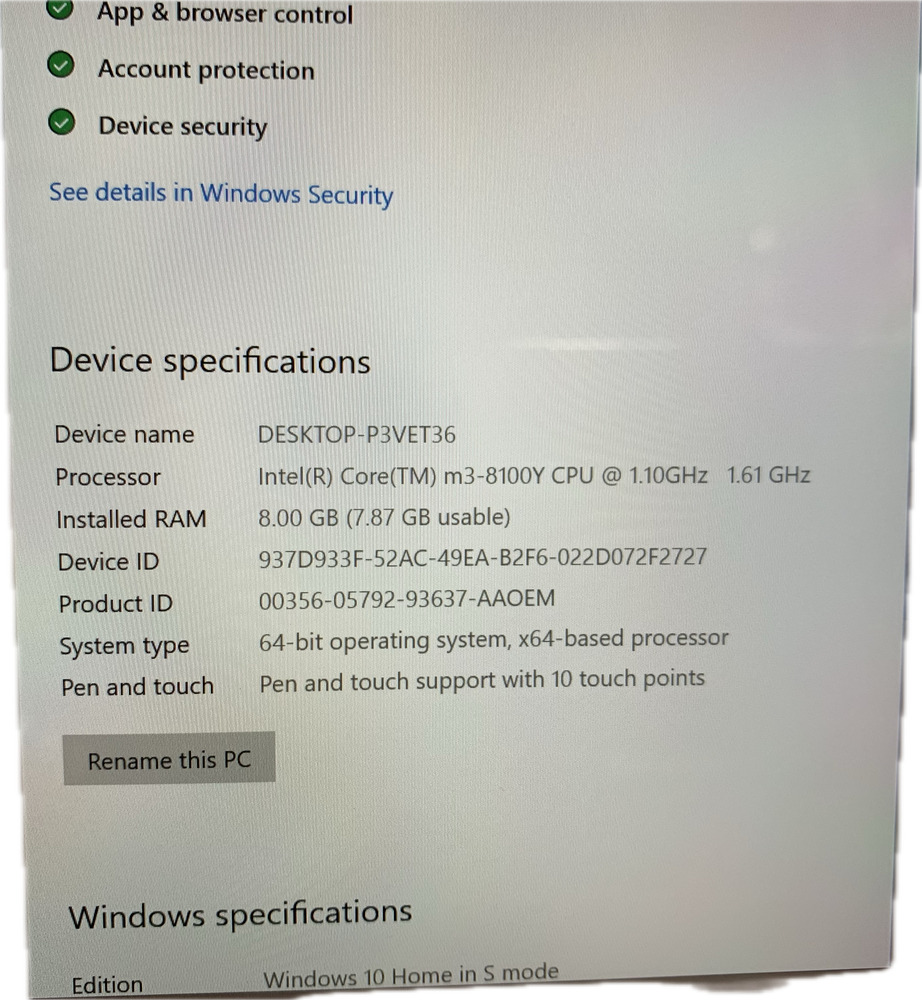Click the Rename this PC button

[x=169, y=758]
